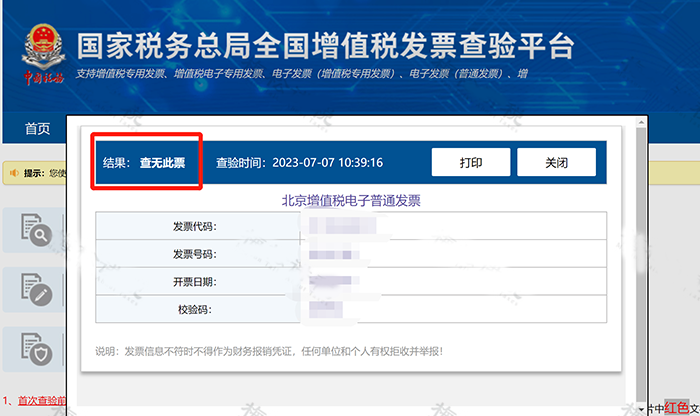700x416 pixels.
Task: Click the 发票号码 label cell
Action: coord(198,254)
